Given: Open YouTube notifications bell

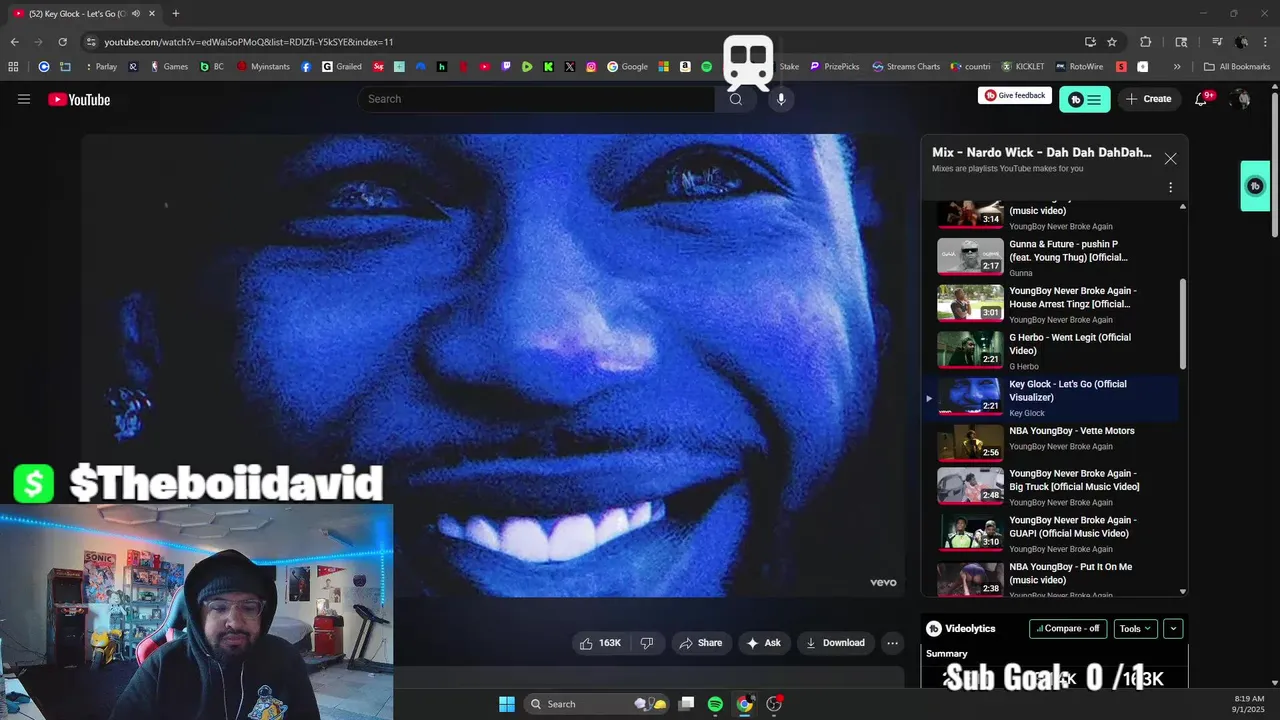Looking at the screenshot, I should [x=1202, y=99].
